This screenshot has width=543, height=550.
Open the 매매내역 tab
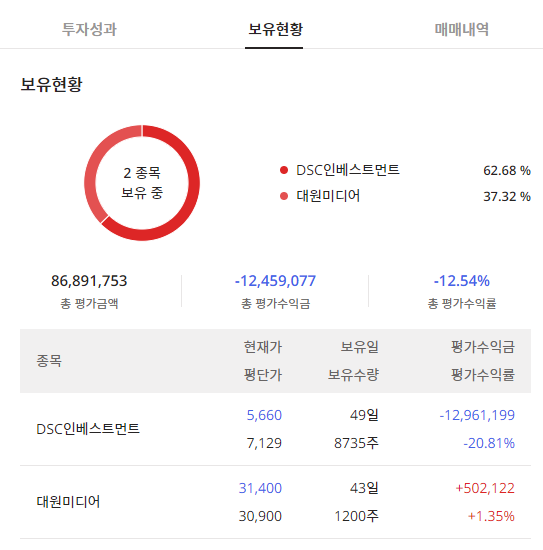[x=461, y=29]
